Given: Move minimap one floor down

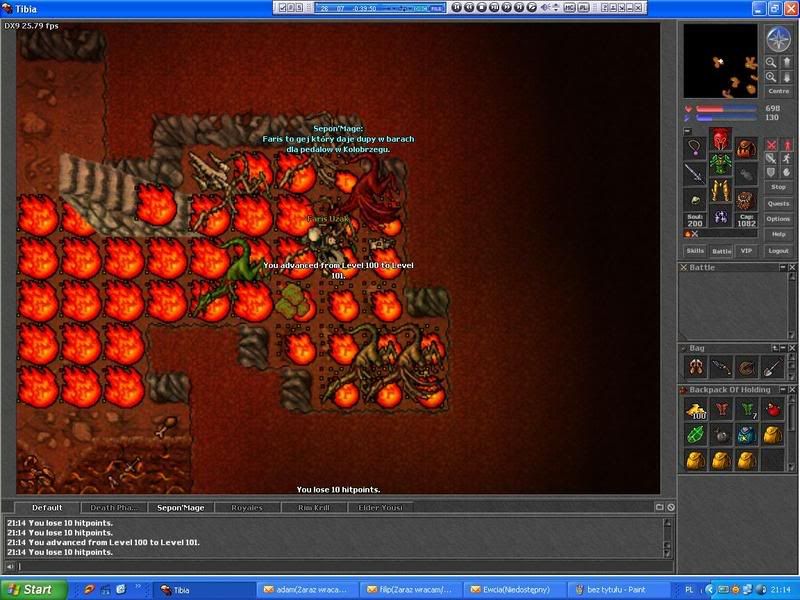Looking at the screenshot, I should click(786, 77).
